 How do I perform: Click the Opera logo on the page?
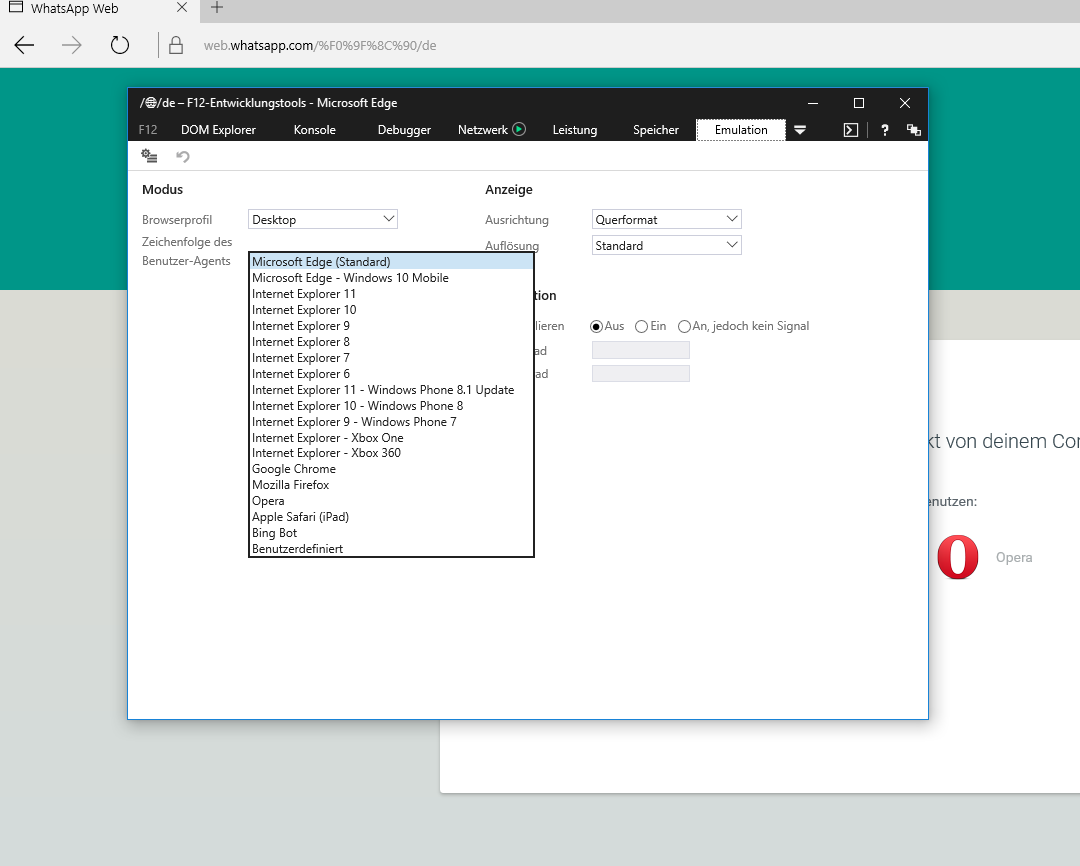pos(957,557)
